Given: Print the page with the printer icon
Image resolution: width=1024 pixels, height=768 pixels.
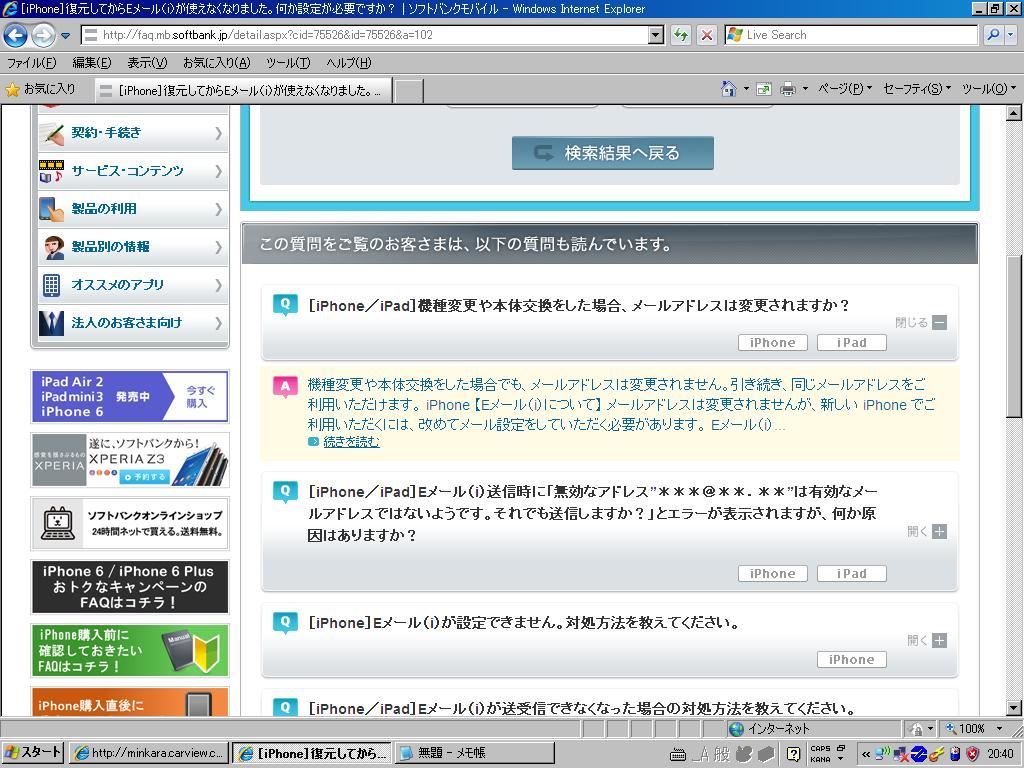Looking at the screenshot, I should pyautogui.click(x=788, y=89).
